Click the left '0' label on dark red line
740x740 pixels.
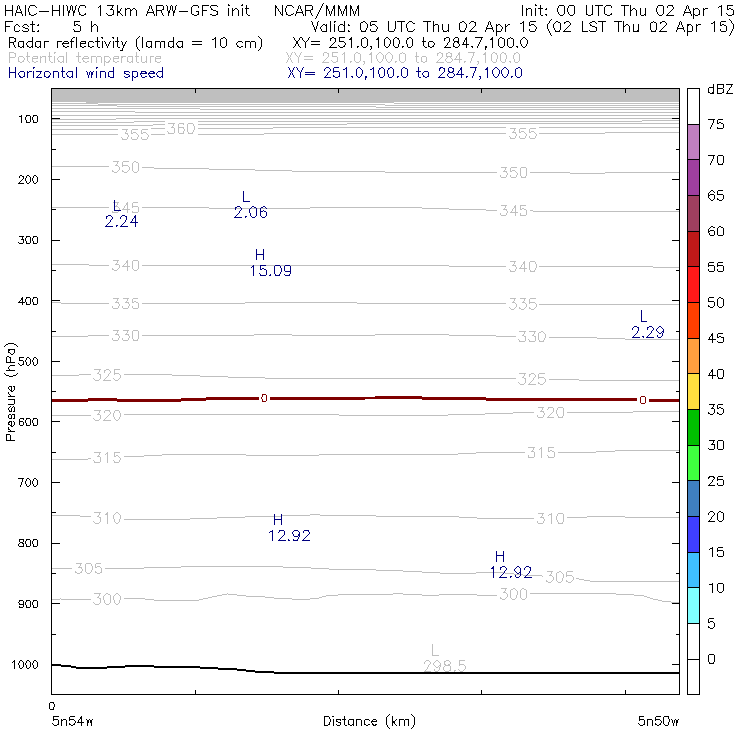[264, 398]
